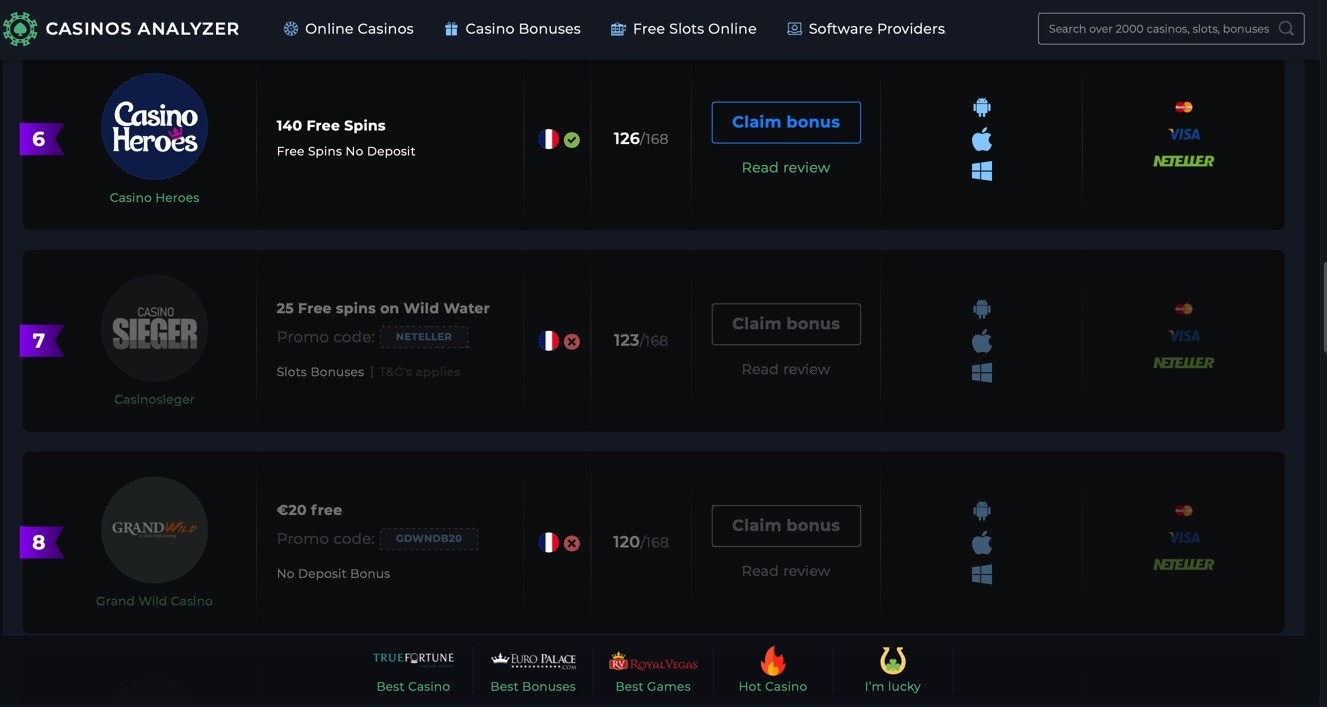Image resolution: width=1327 pixels, height=707 pixels.
Task: Click red cross icon in Grand Wild row
Action: coord(572,544)
